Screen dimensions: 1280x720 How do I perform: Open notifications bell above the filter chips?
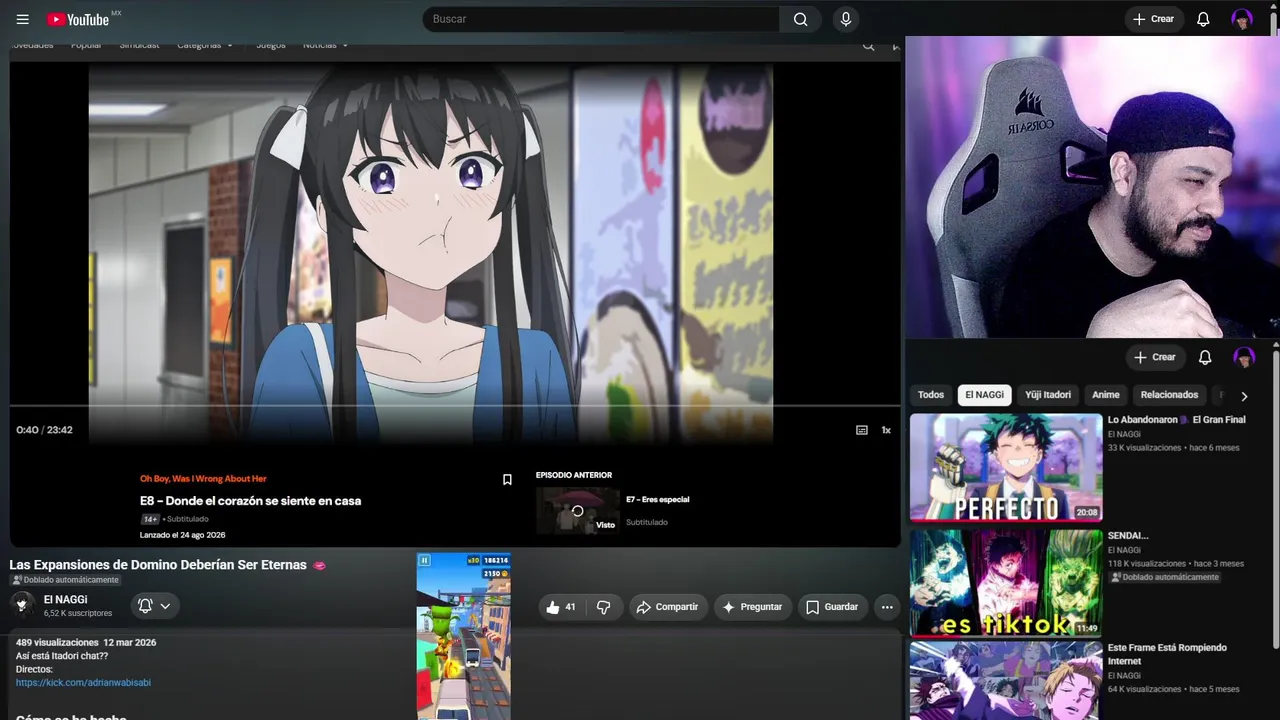click(x=1205, y=357)
